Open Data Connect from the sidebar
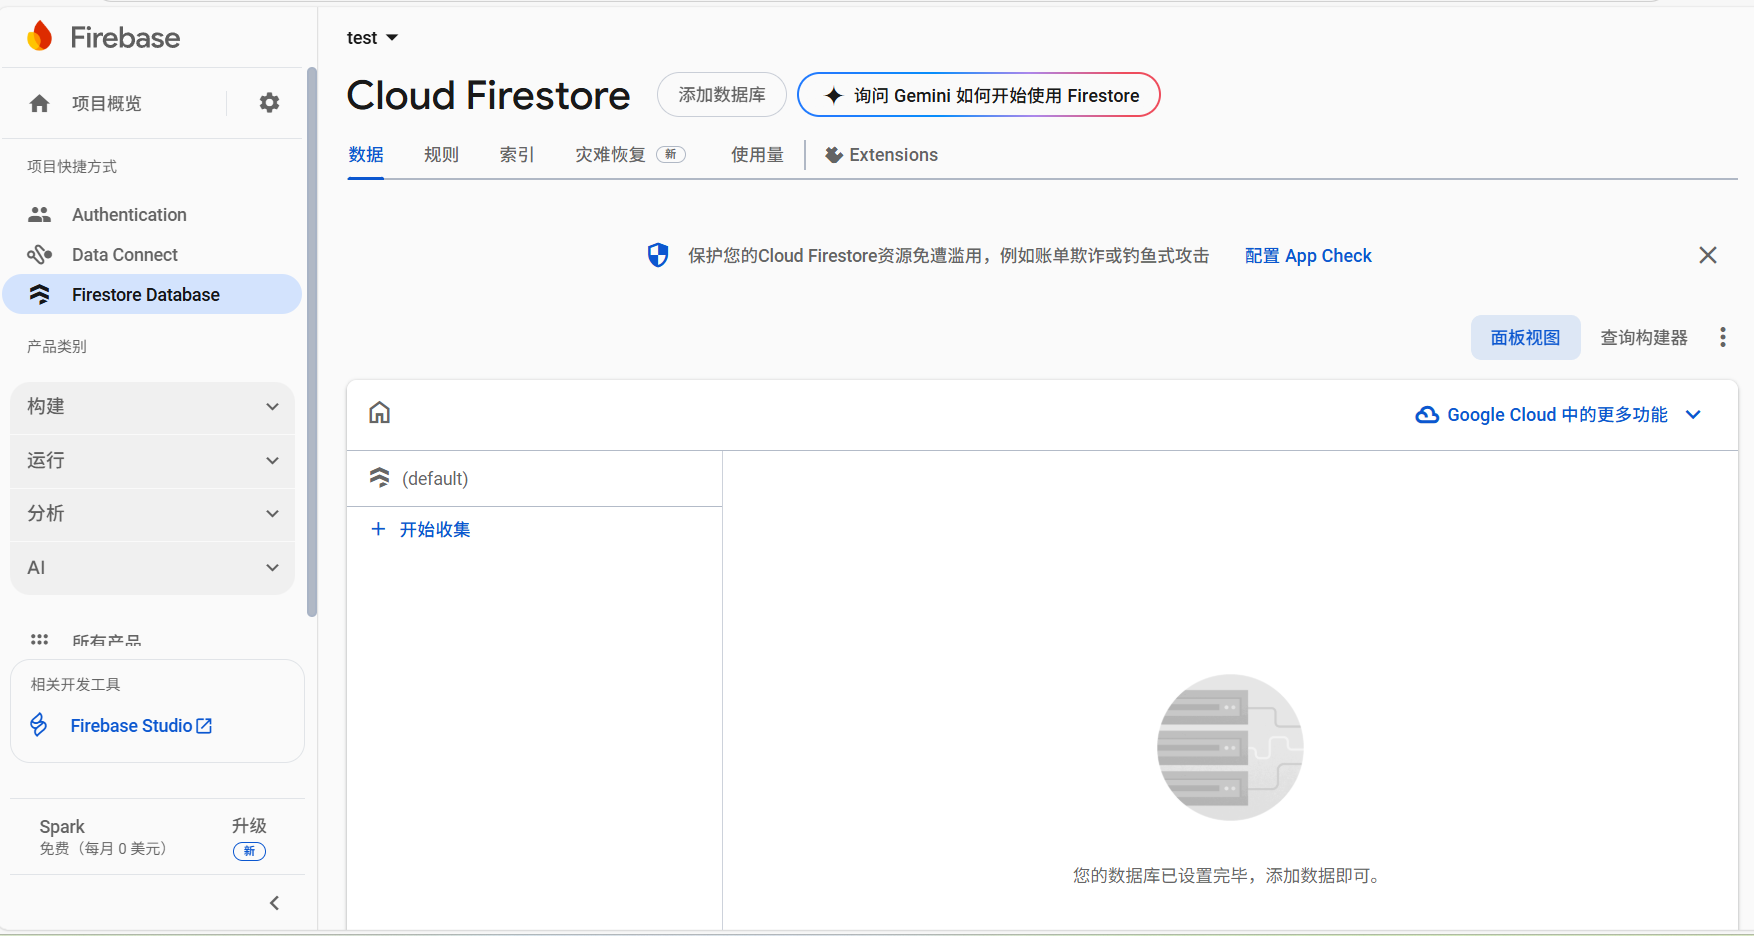Viewport: 1754px width, 936px height. pyautogui.click(x=124, y=254)
